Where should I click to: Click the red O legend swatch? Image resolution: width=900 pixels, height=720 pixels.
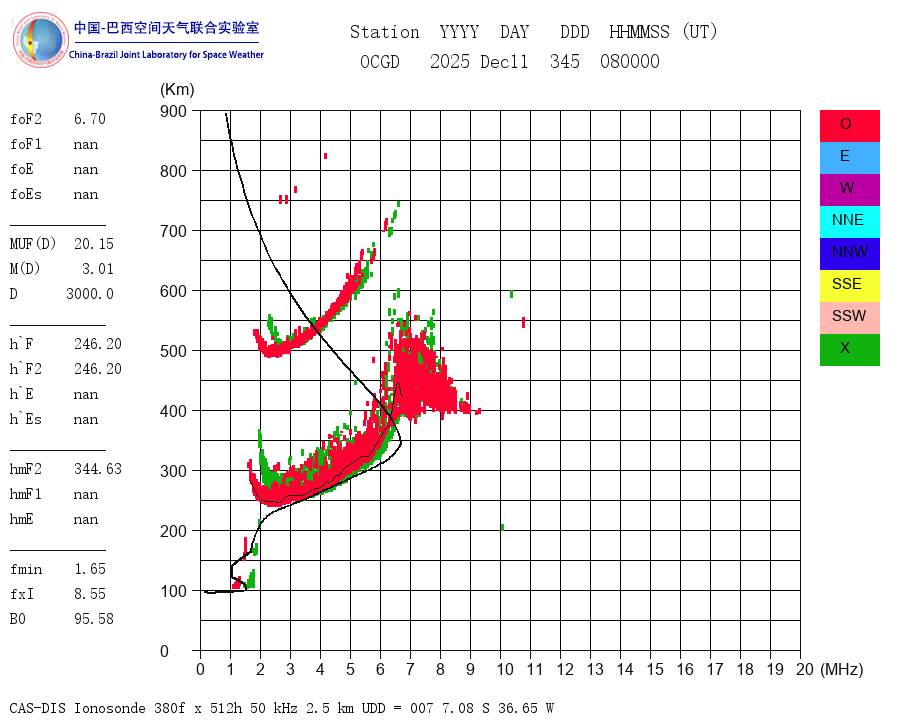(849, 126)
